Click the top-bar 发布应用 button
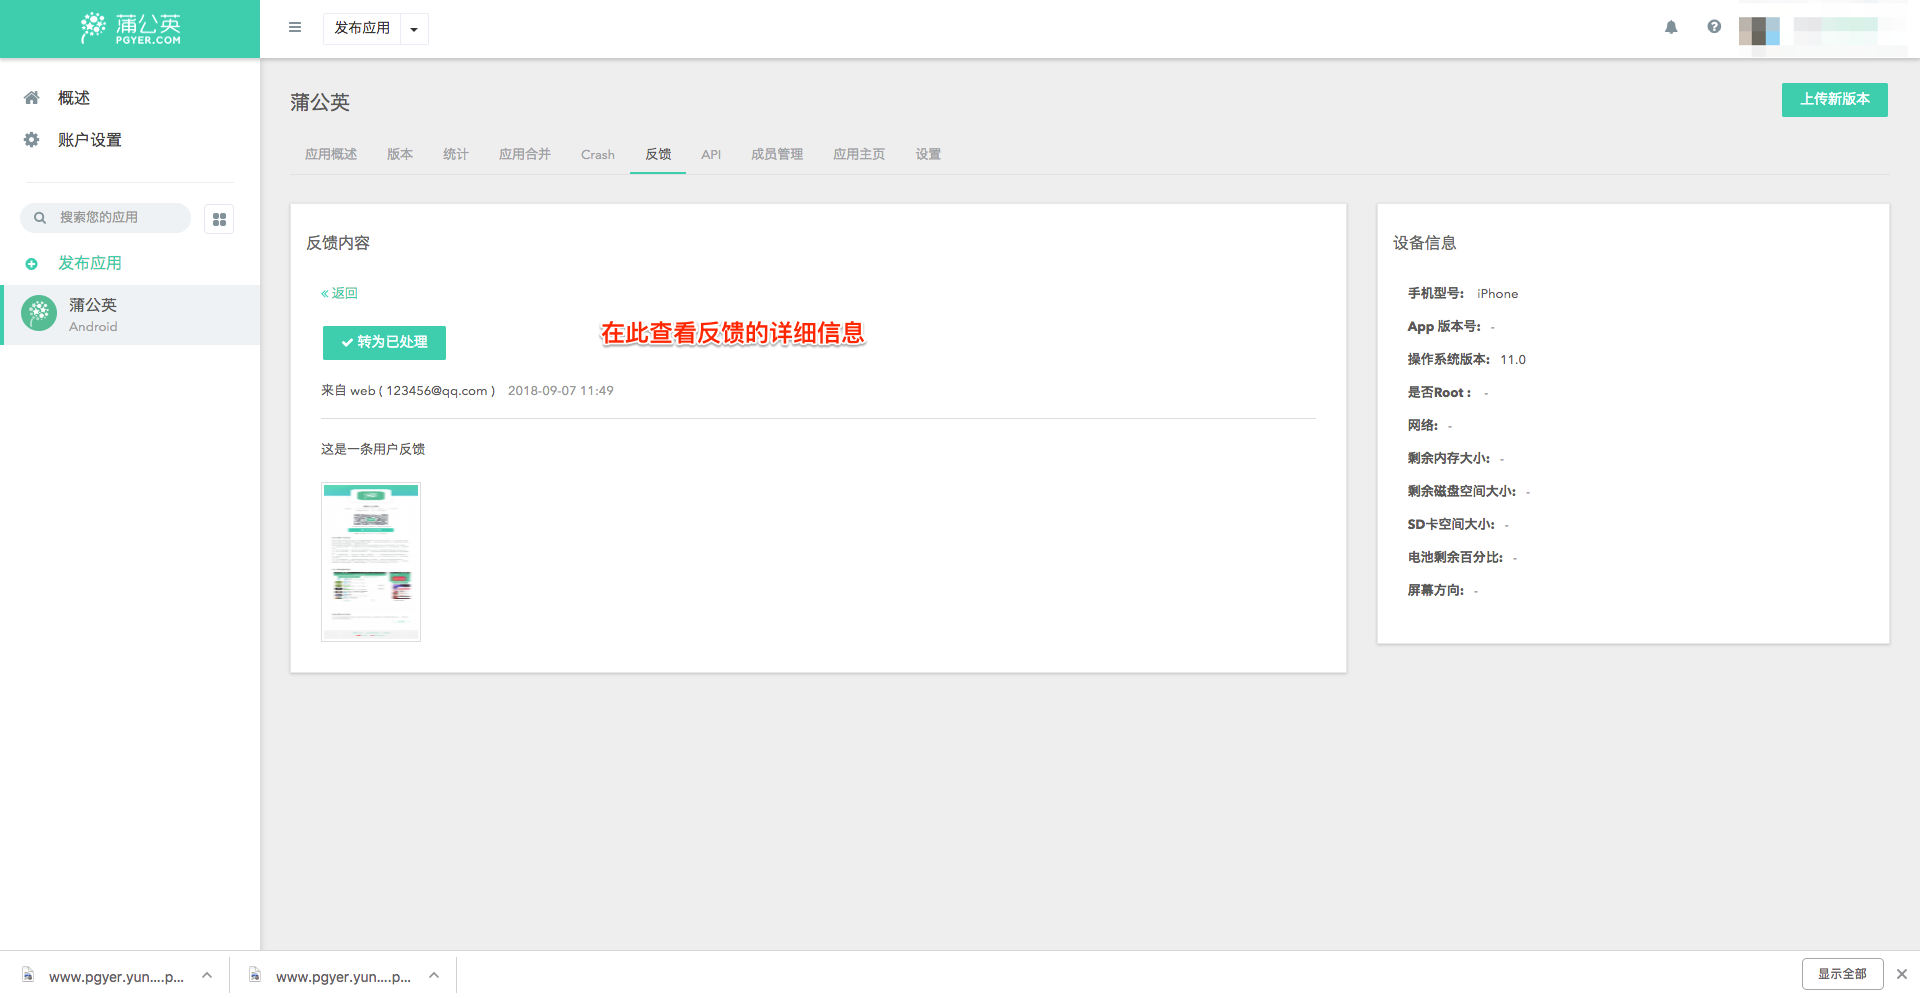 [362, 29]
